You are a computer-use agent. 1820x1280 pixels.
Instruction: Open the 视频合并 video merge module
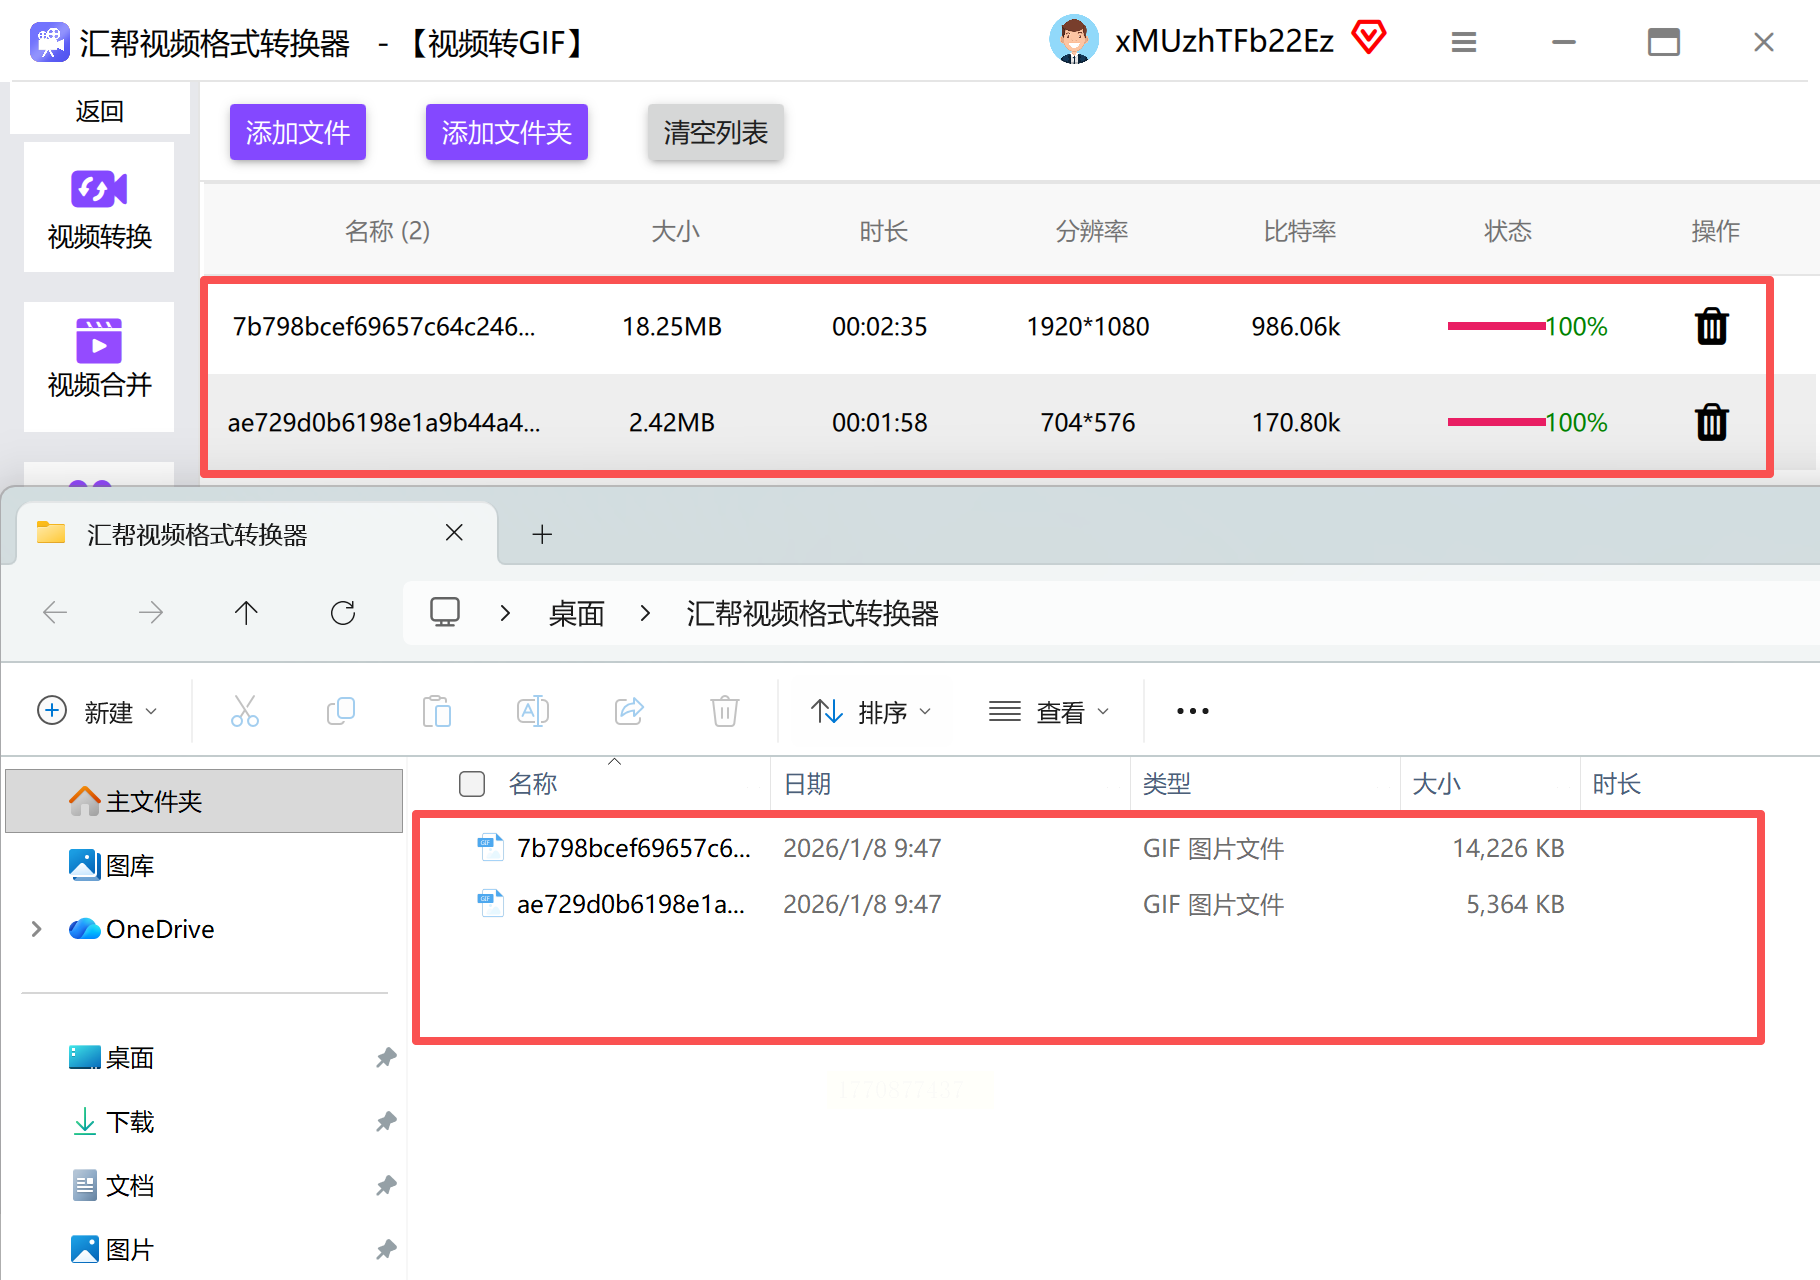click(99, 358)
